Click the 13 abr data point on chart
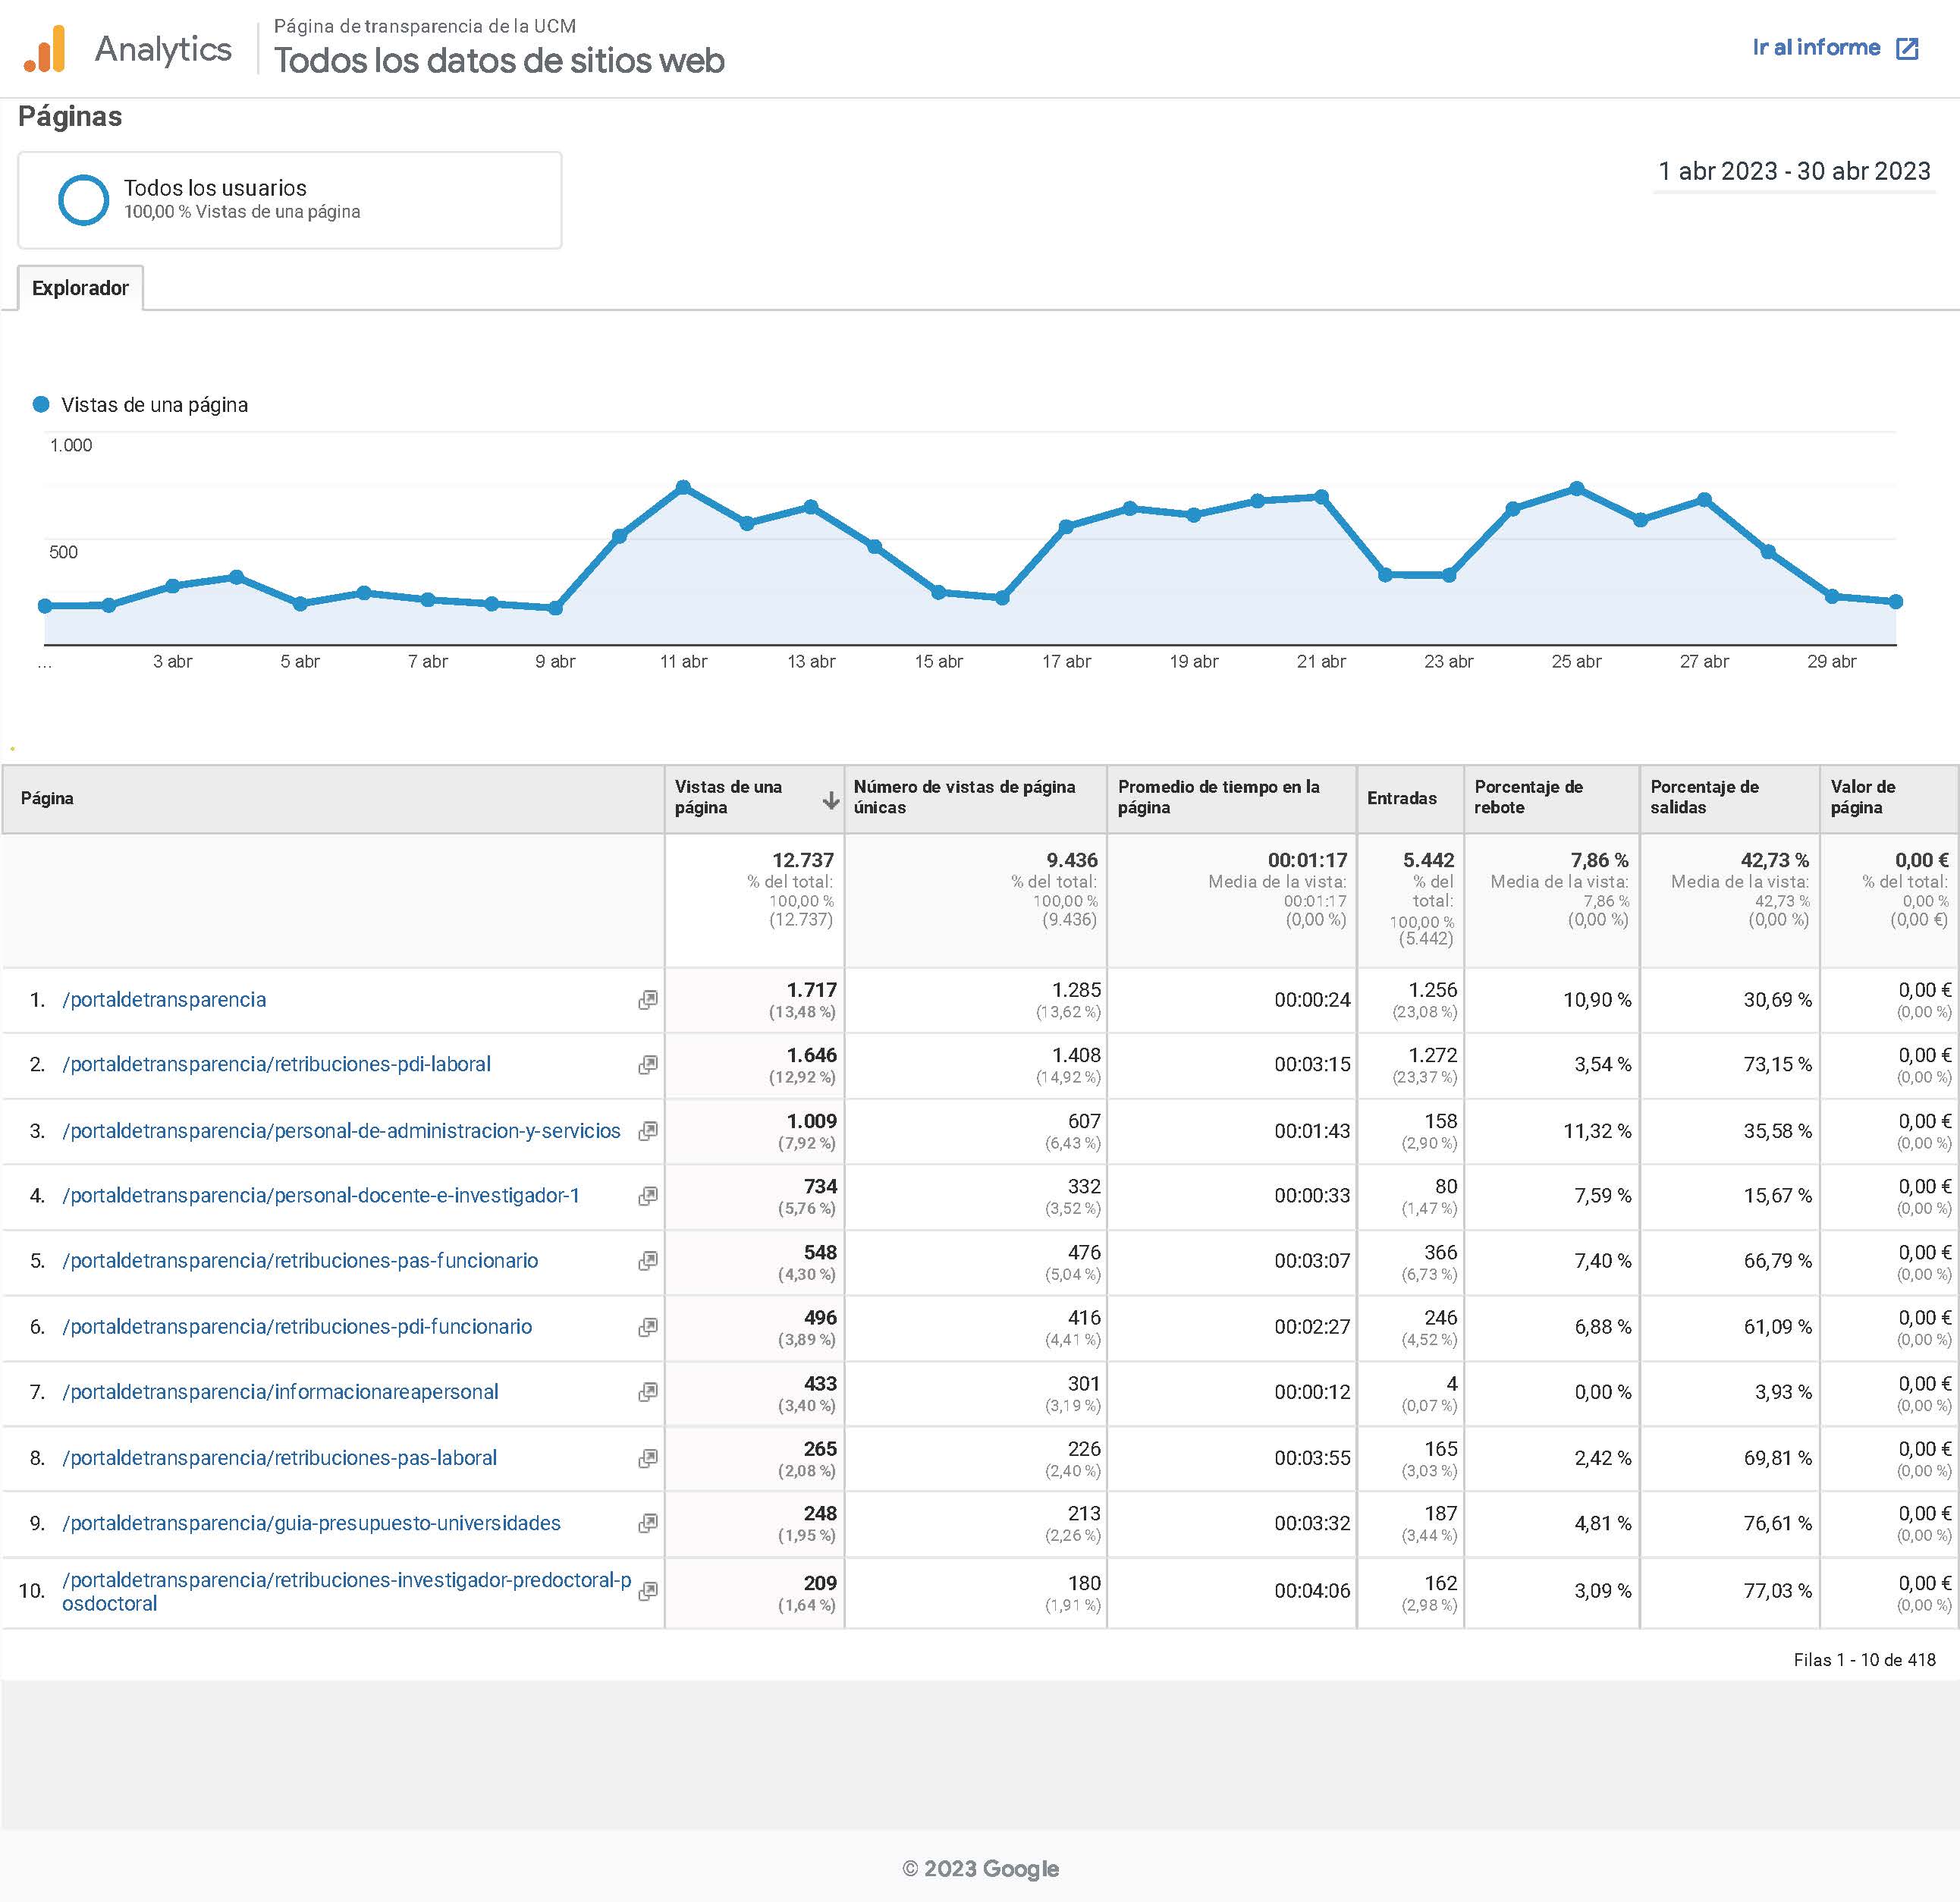This screenshot has width=1960, height=1902. (x=811, y=507)
